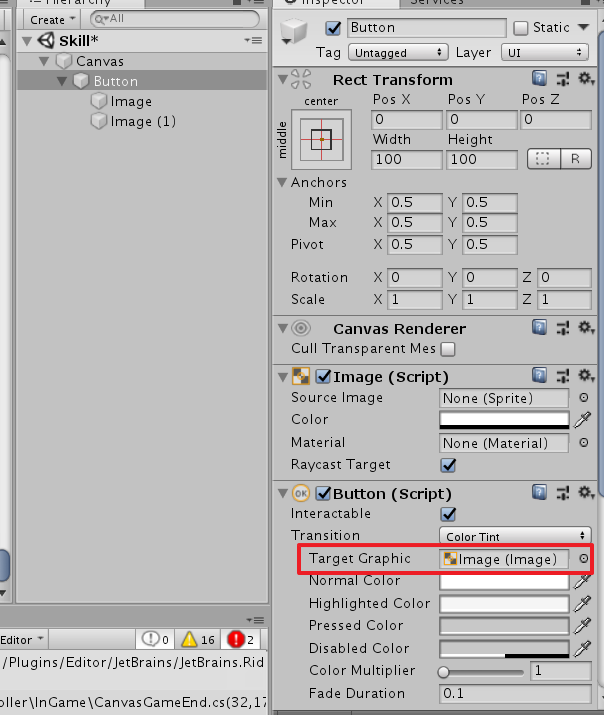This screenshot has height=715, width=604.
Task: Open the Static flags dropdown arrow
Action: [583, 27]
